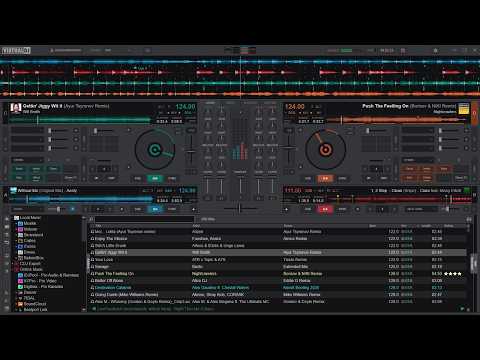
Task: Select track Destination Calabria
Action: coord(278,287)
